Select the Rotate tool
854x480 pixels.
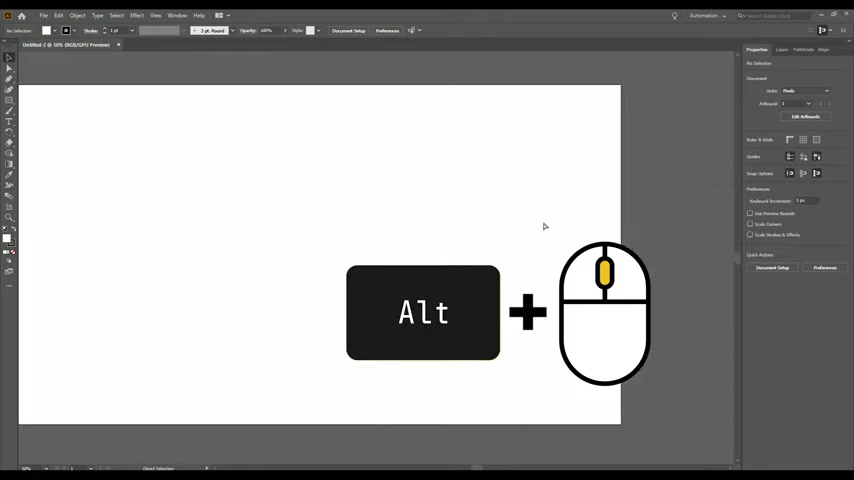pos(9,132)
